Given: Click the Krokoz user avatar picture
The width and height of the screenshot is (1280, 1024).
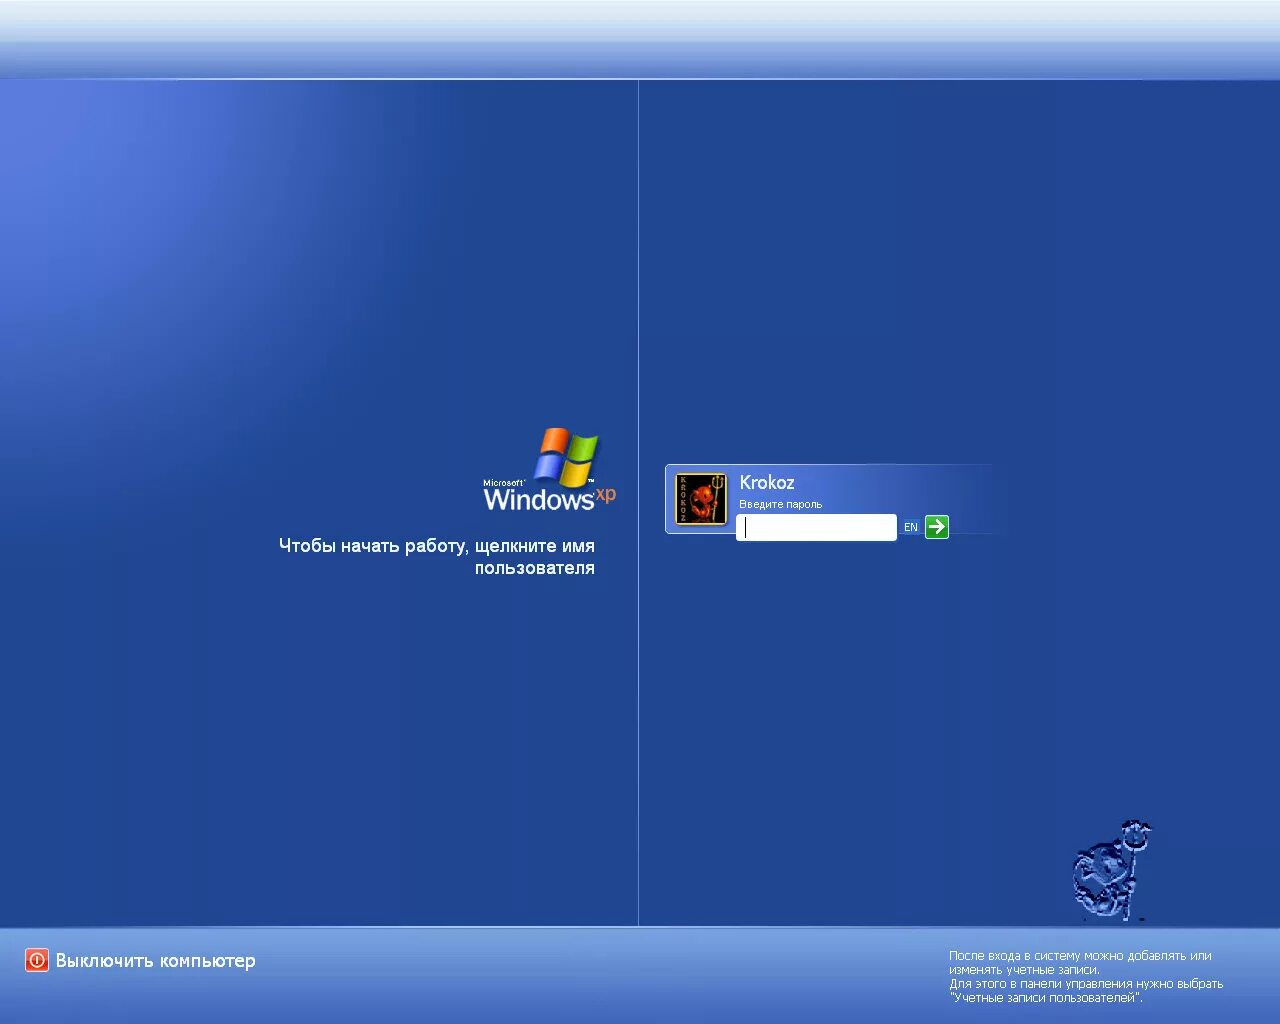Looking at the screenshot, I should click(701, 499).
